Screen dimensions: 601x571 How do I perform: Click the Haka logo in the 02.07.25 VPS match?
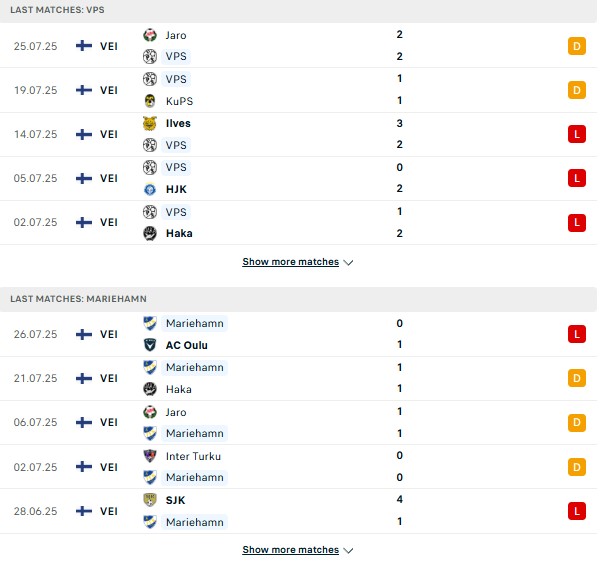click(150, 233)
